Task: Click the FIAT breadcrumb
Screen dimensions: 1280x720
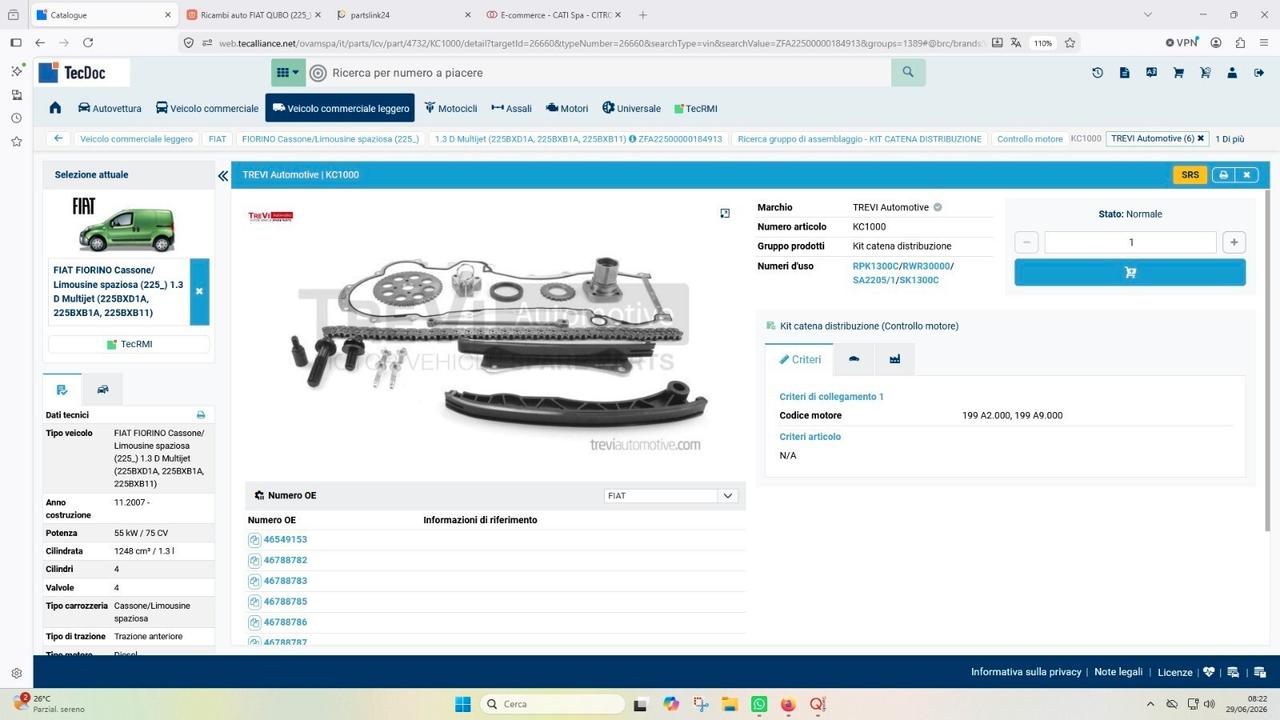Action: [x=217, y=139]
